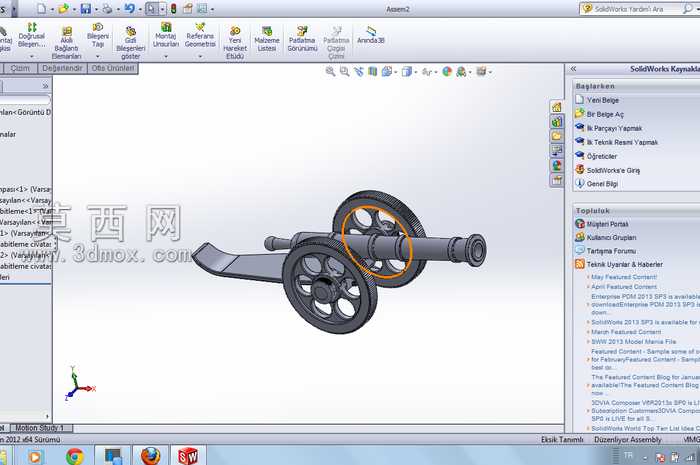This screenshot has width=700, height=465.
Task: Open İlk Parçayı Yapmak tutorial
Action: [614, 128]
